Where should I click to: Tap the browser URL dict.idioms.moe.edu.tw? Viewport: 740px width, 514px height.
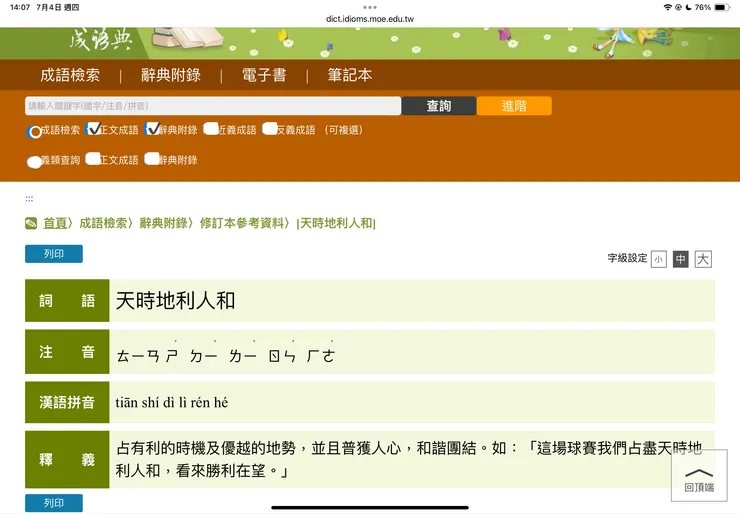[370, 19]
